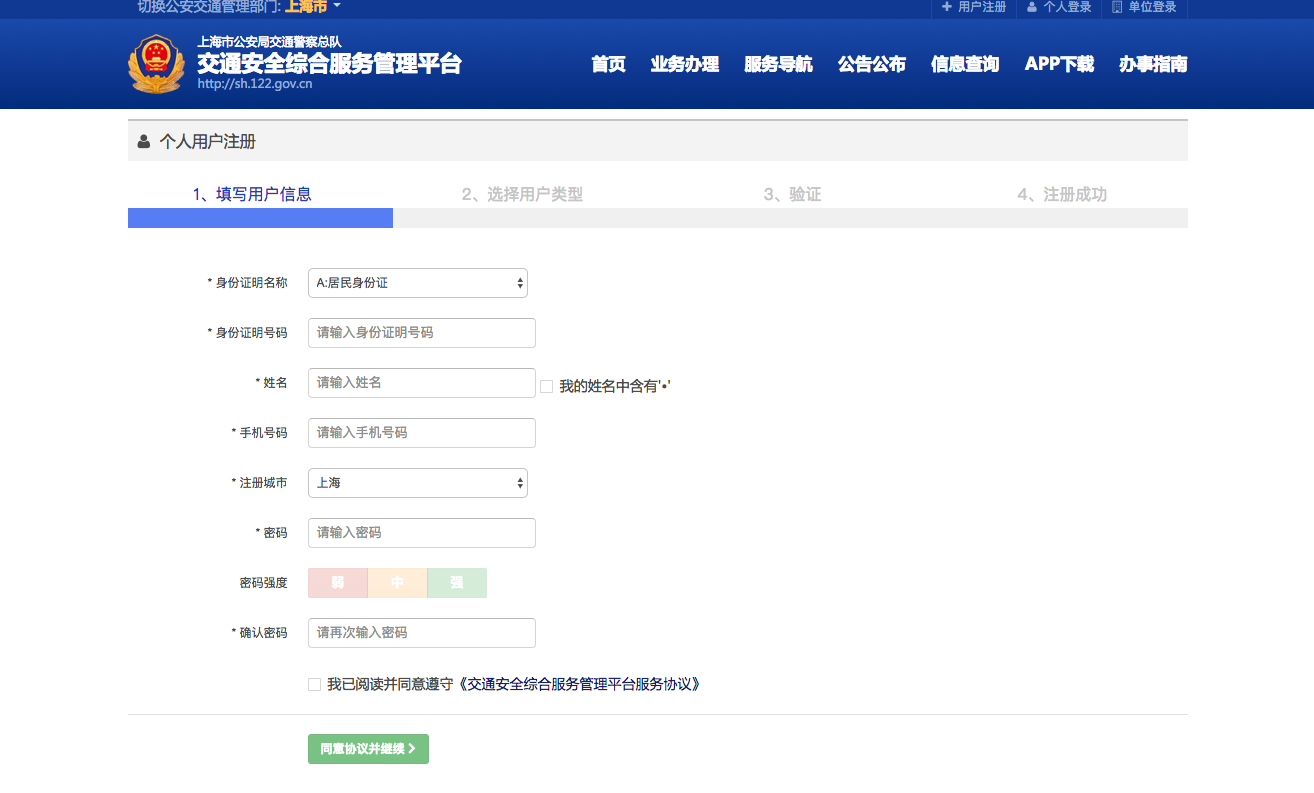Screen dimensions: 1314x793
Task: Click the building icon beside 单位登录
Action: (1117, 7)
